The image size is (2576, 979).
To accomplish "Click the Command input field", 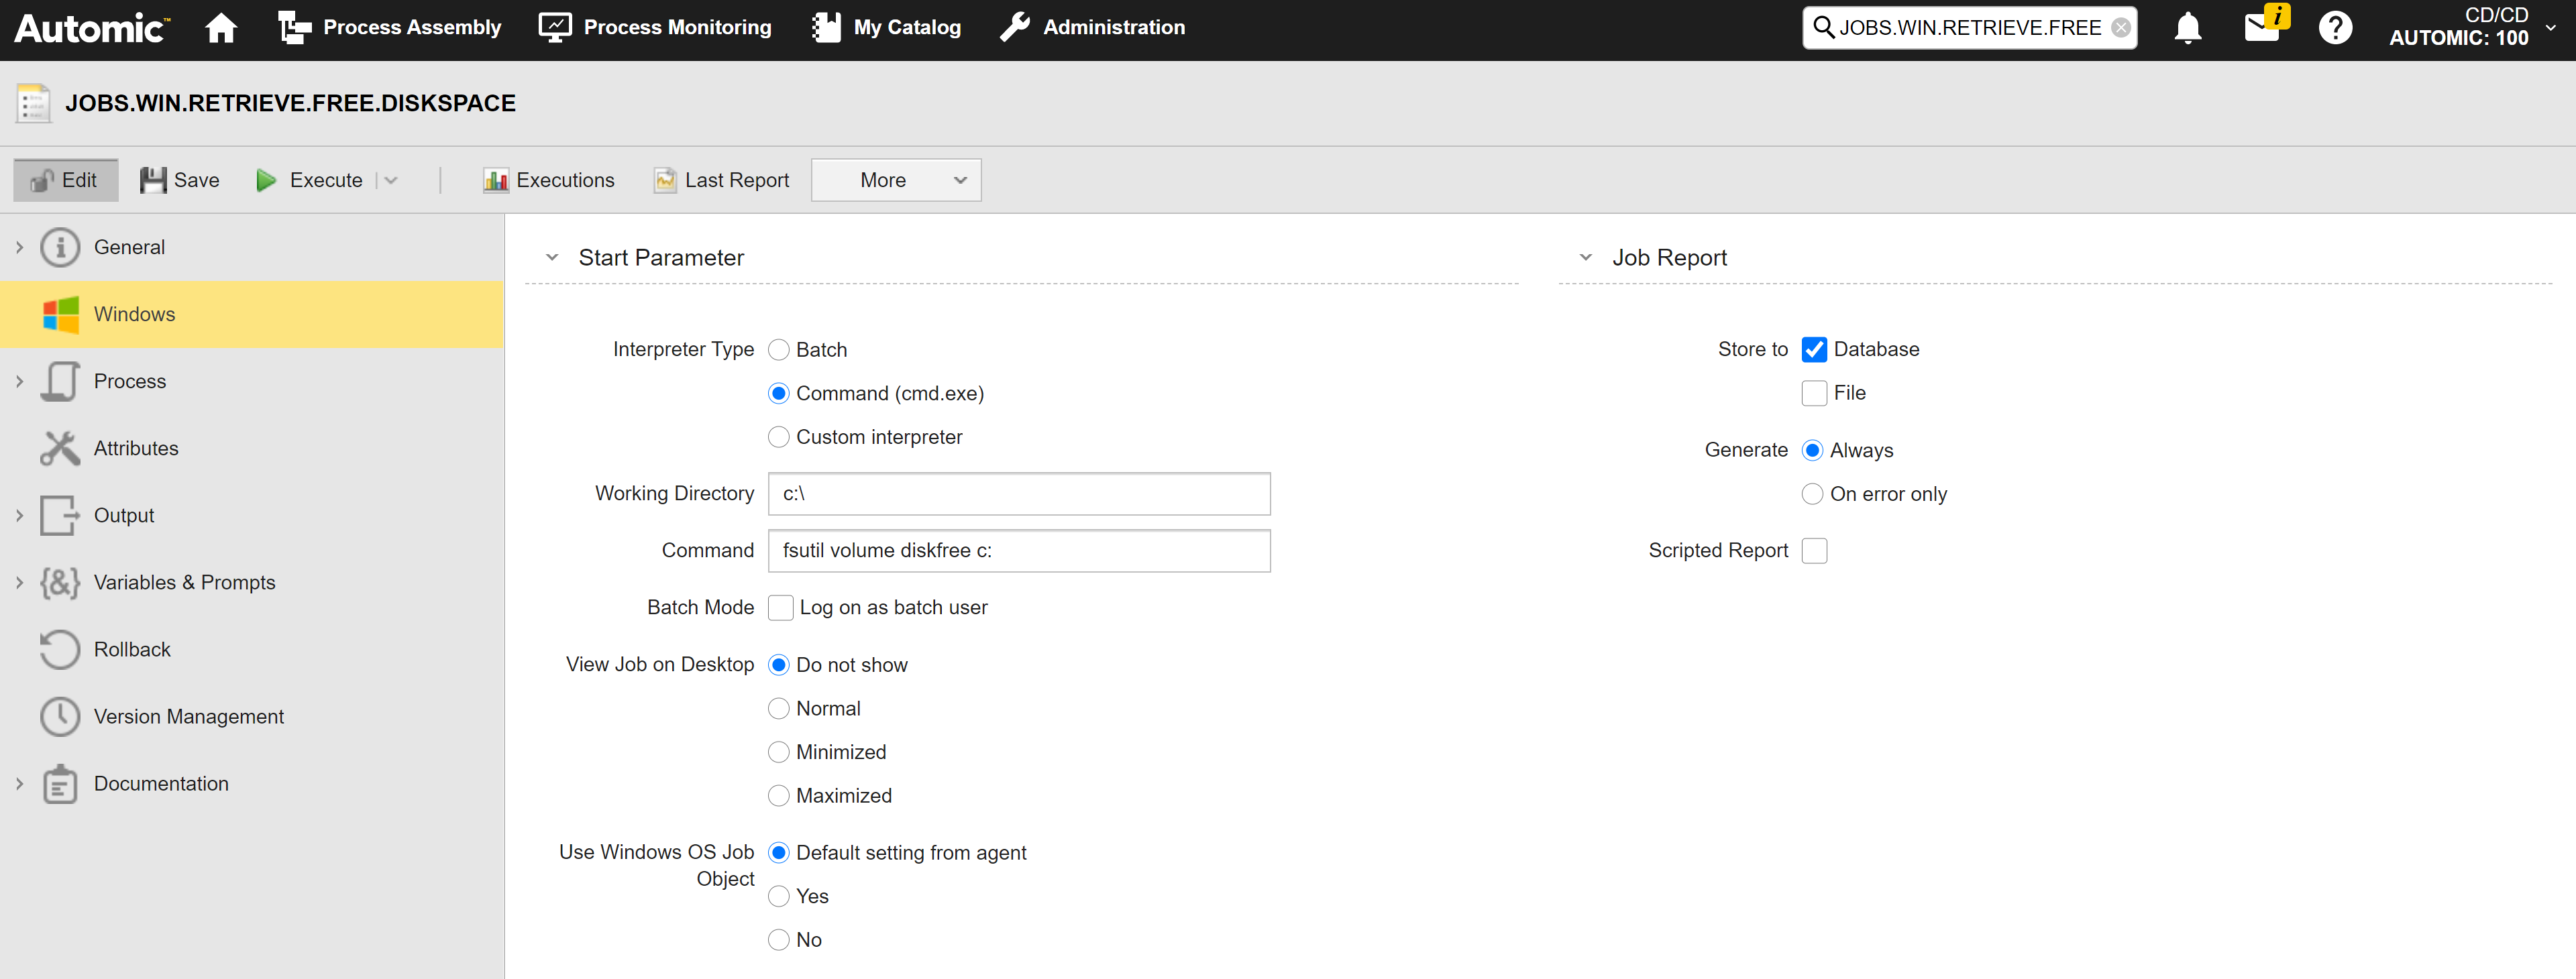I will pos(1018,551).
